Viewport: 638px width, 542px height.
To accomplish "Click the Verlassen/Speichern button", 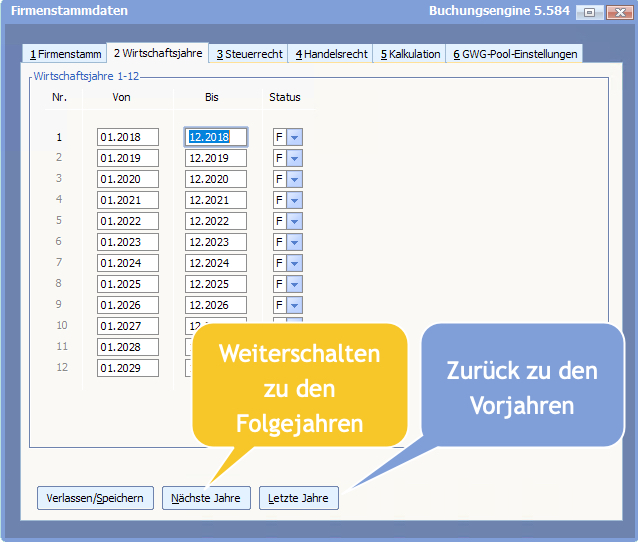I will (96, 498).
